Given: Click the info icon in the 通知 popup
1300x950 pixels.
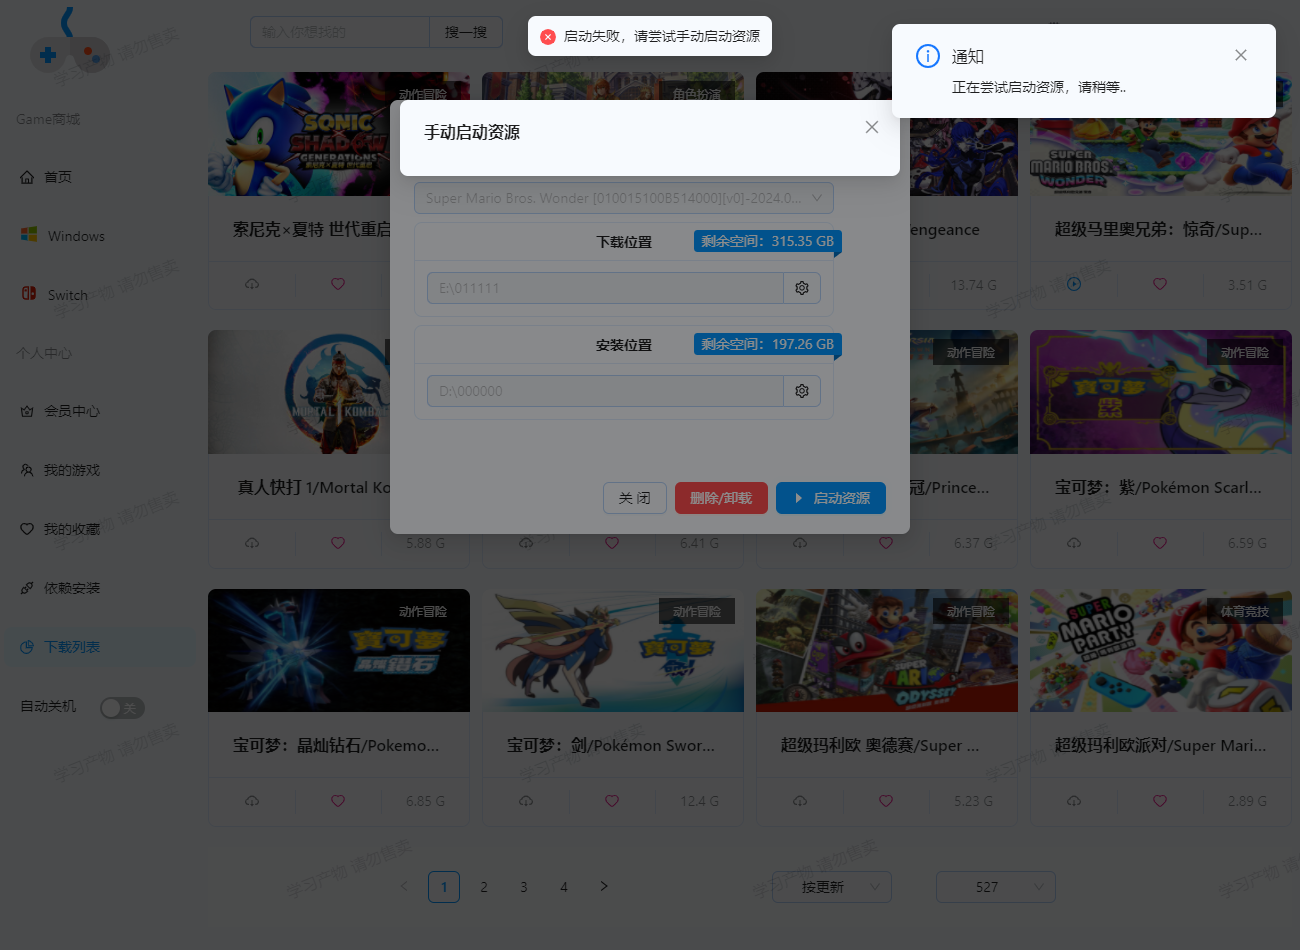Looking at the screenshot, I should tap(928, 56).
